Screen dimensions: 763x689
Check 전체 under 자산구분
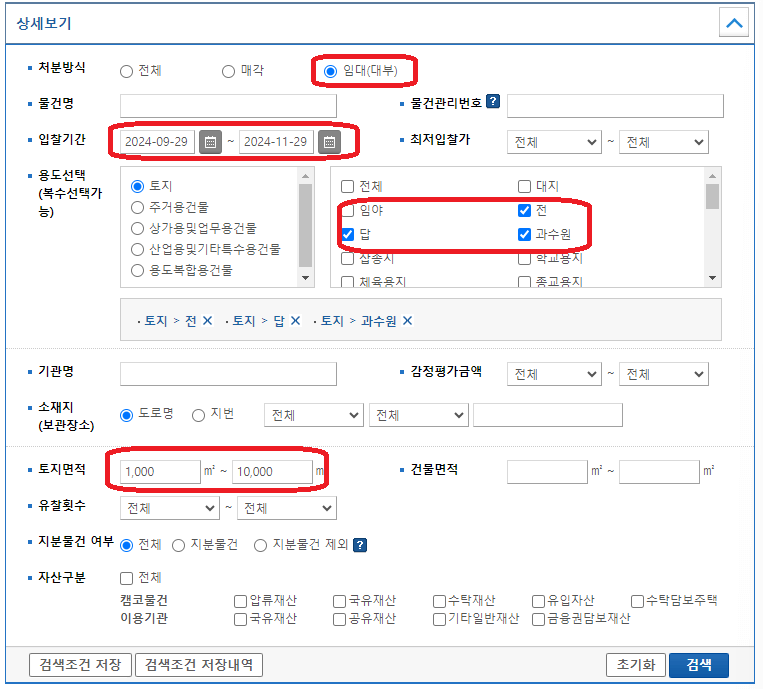(127, 578)
